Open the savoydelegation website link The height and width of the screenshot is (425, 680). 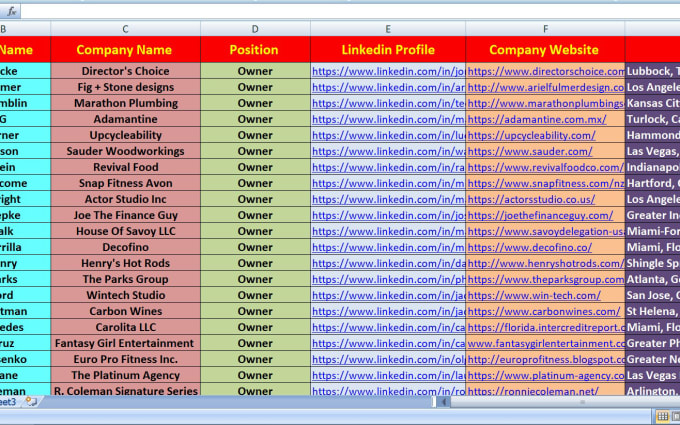click(x=546, y=232)
